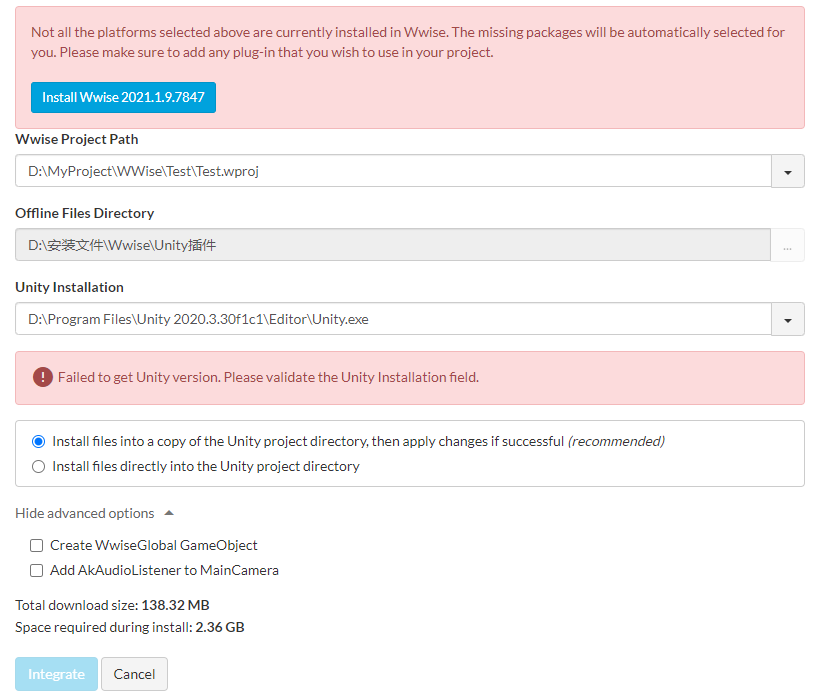Click the Wwise Project Path text field

(393, 171)
